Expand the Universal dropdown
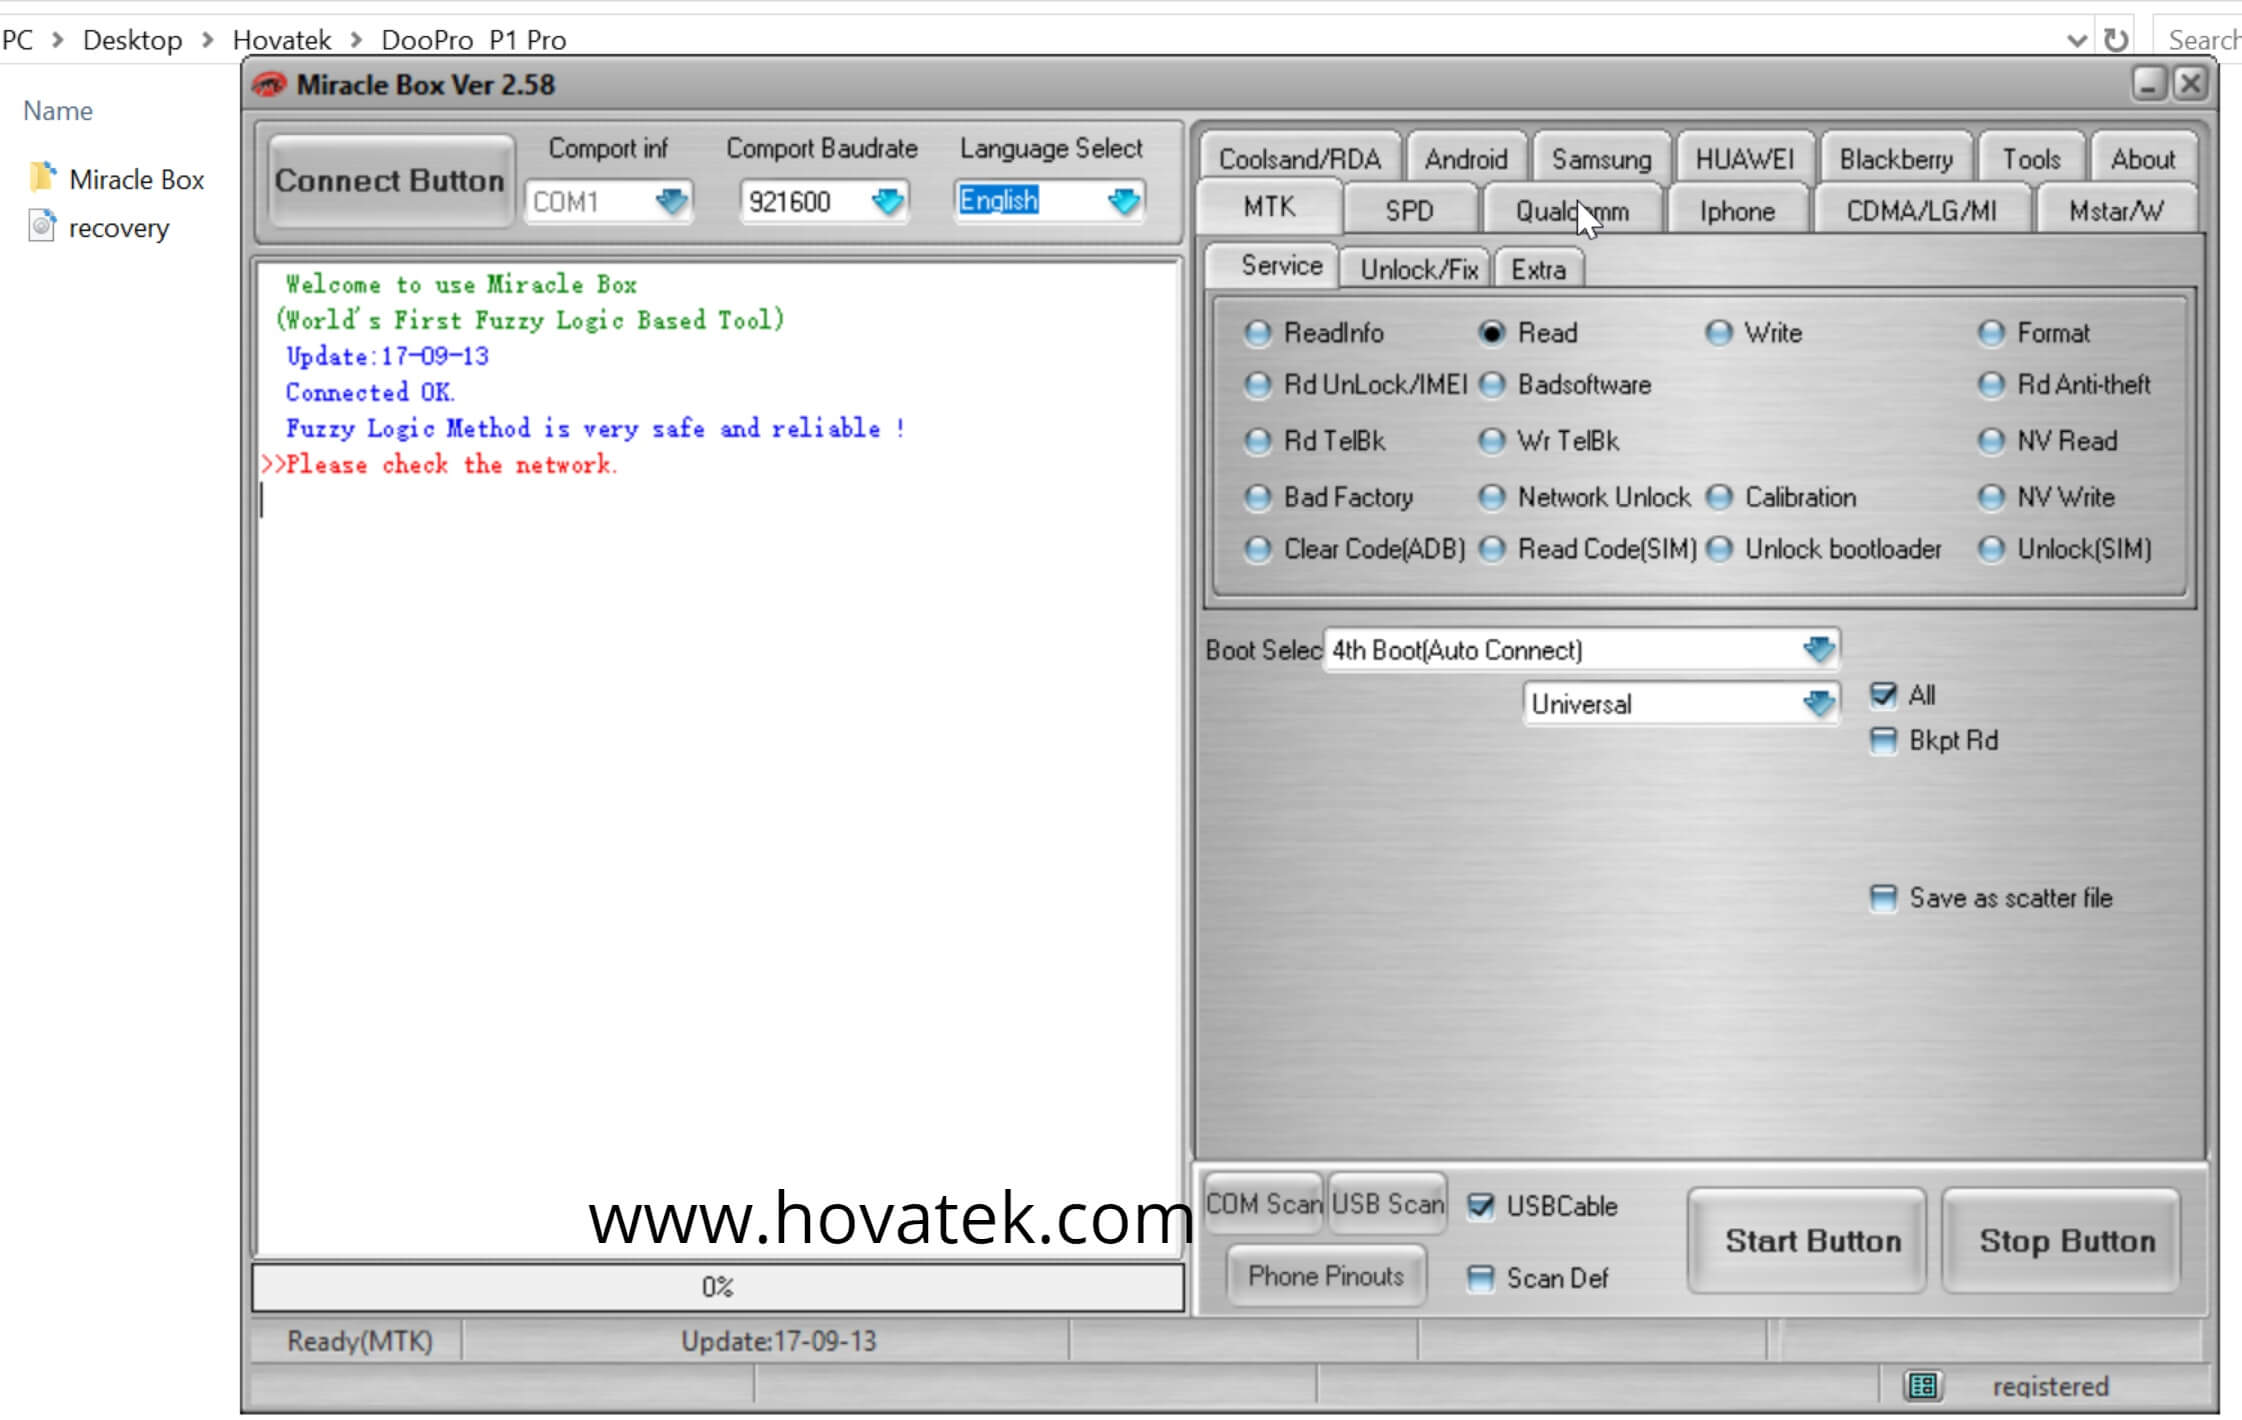 [x=1818, y=704]
